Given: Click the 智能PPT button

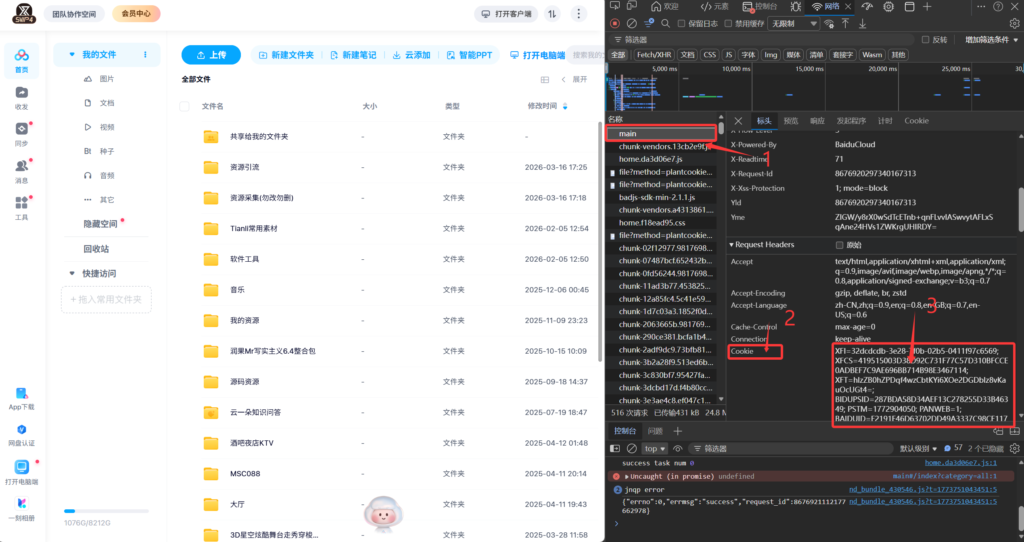Looking at the screenshot, I should pos(470,56).
